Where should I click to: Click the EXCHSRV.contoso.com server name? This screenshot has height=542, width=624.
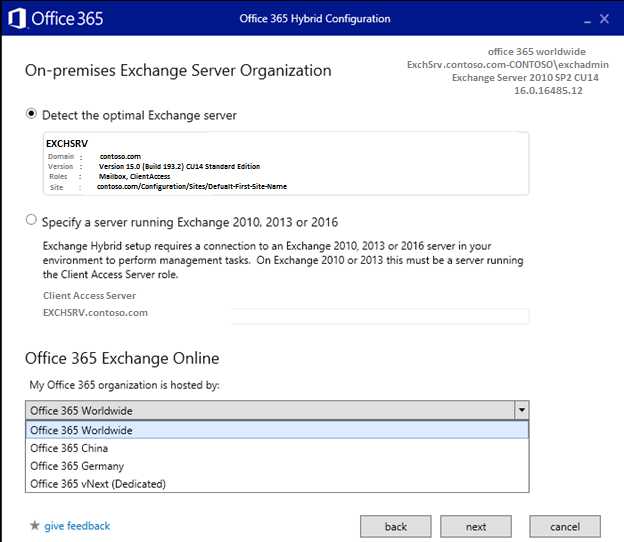click(x=96, y=313)
